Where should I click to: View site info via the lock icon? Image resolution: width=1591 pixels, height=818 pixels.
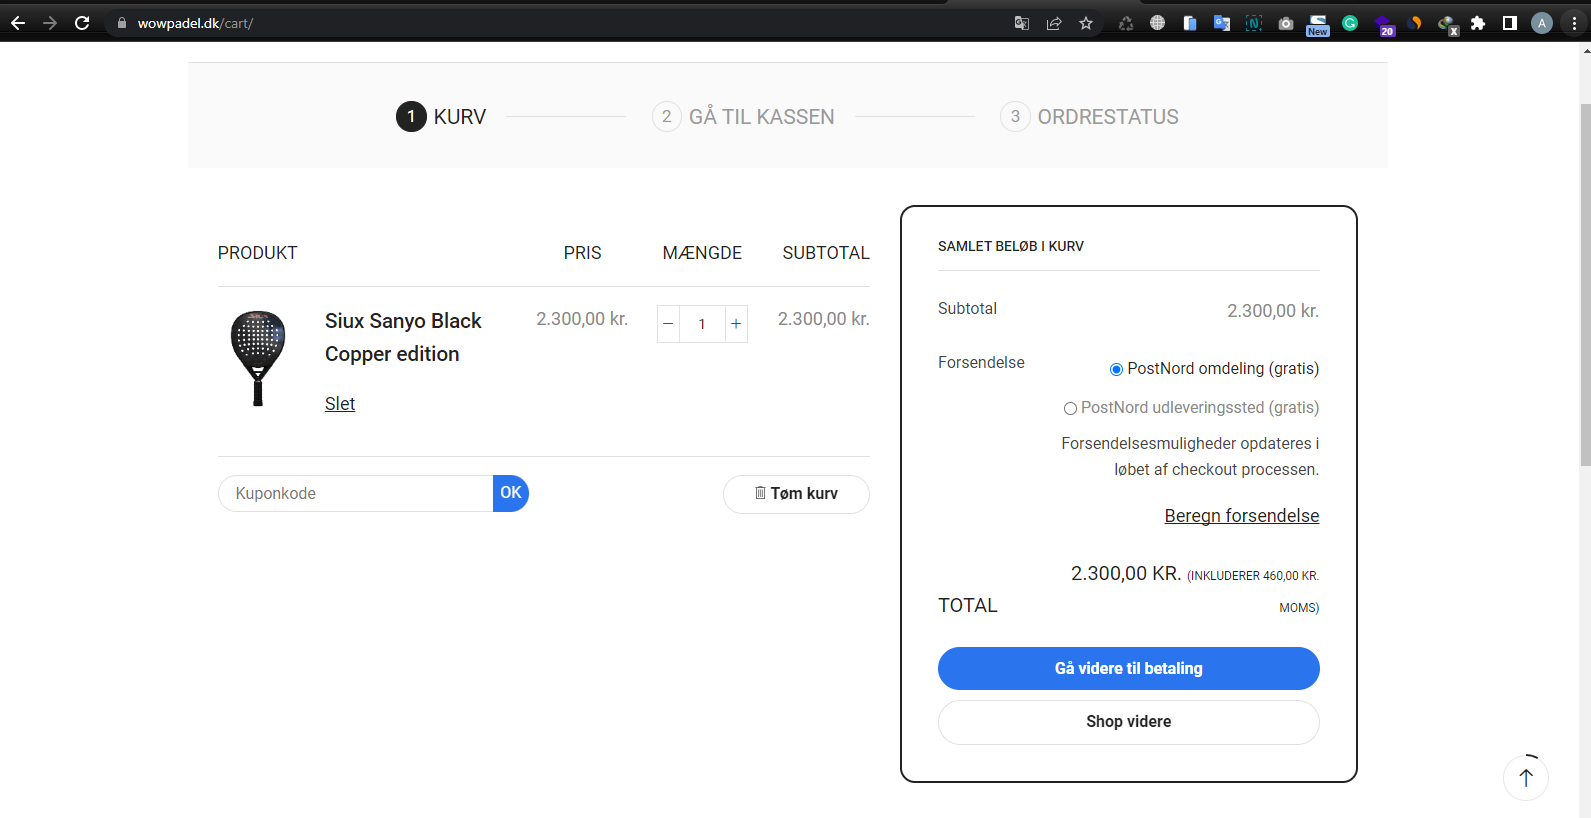coord(122,23)
